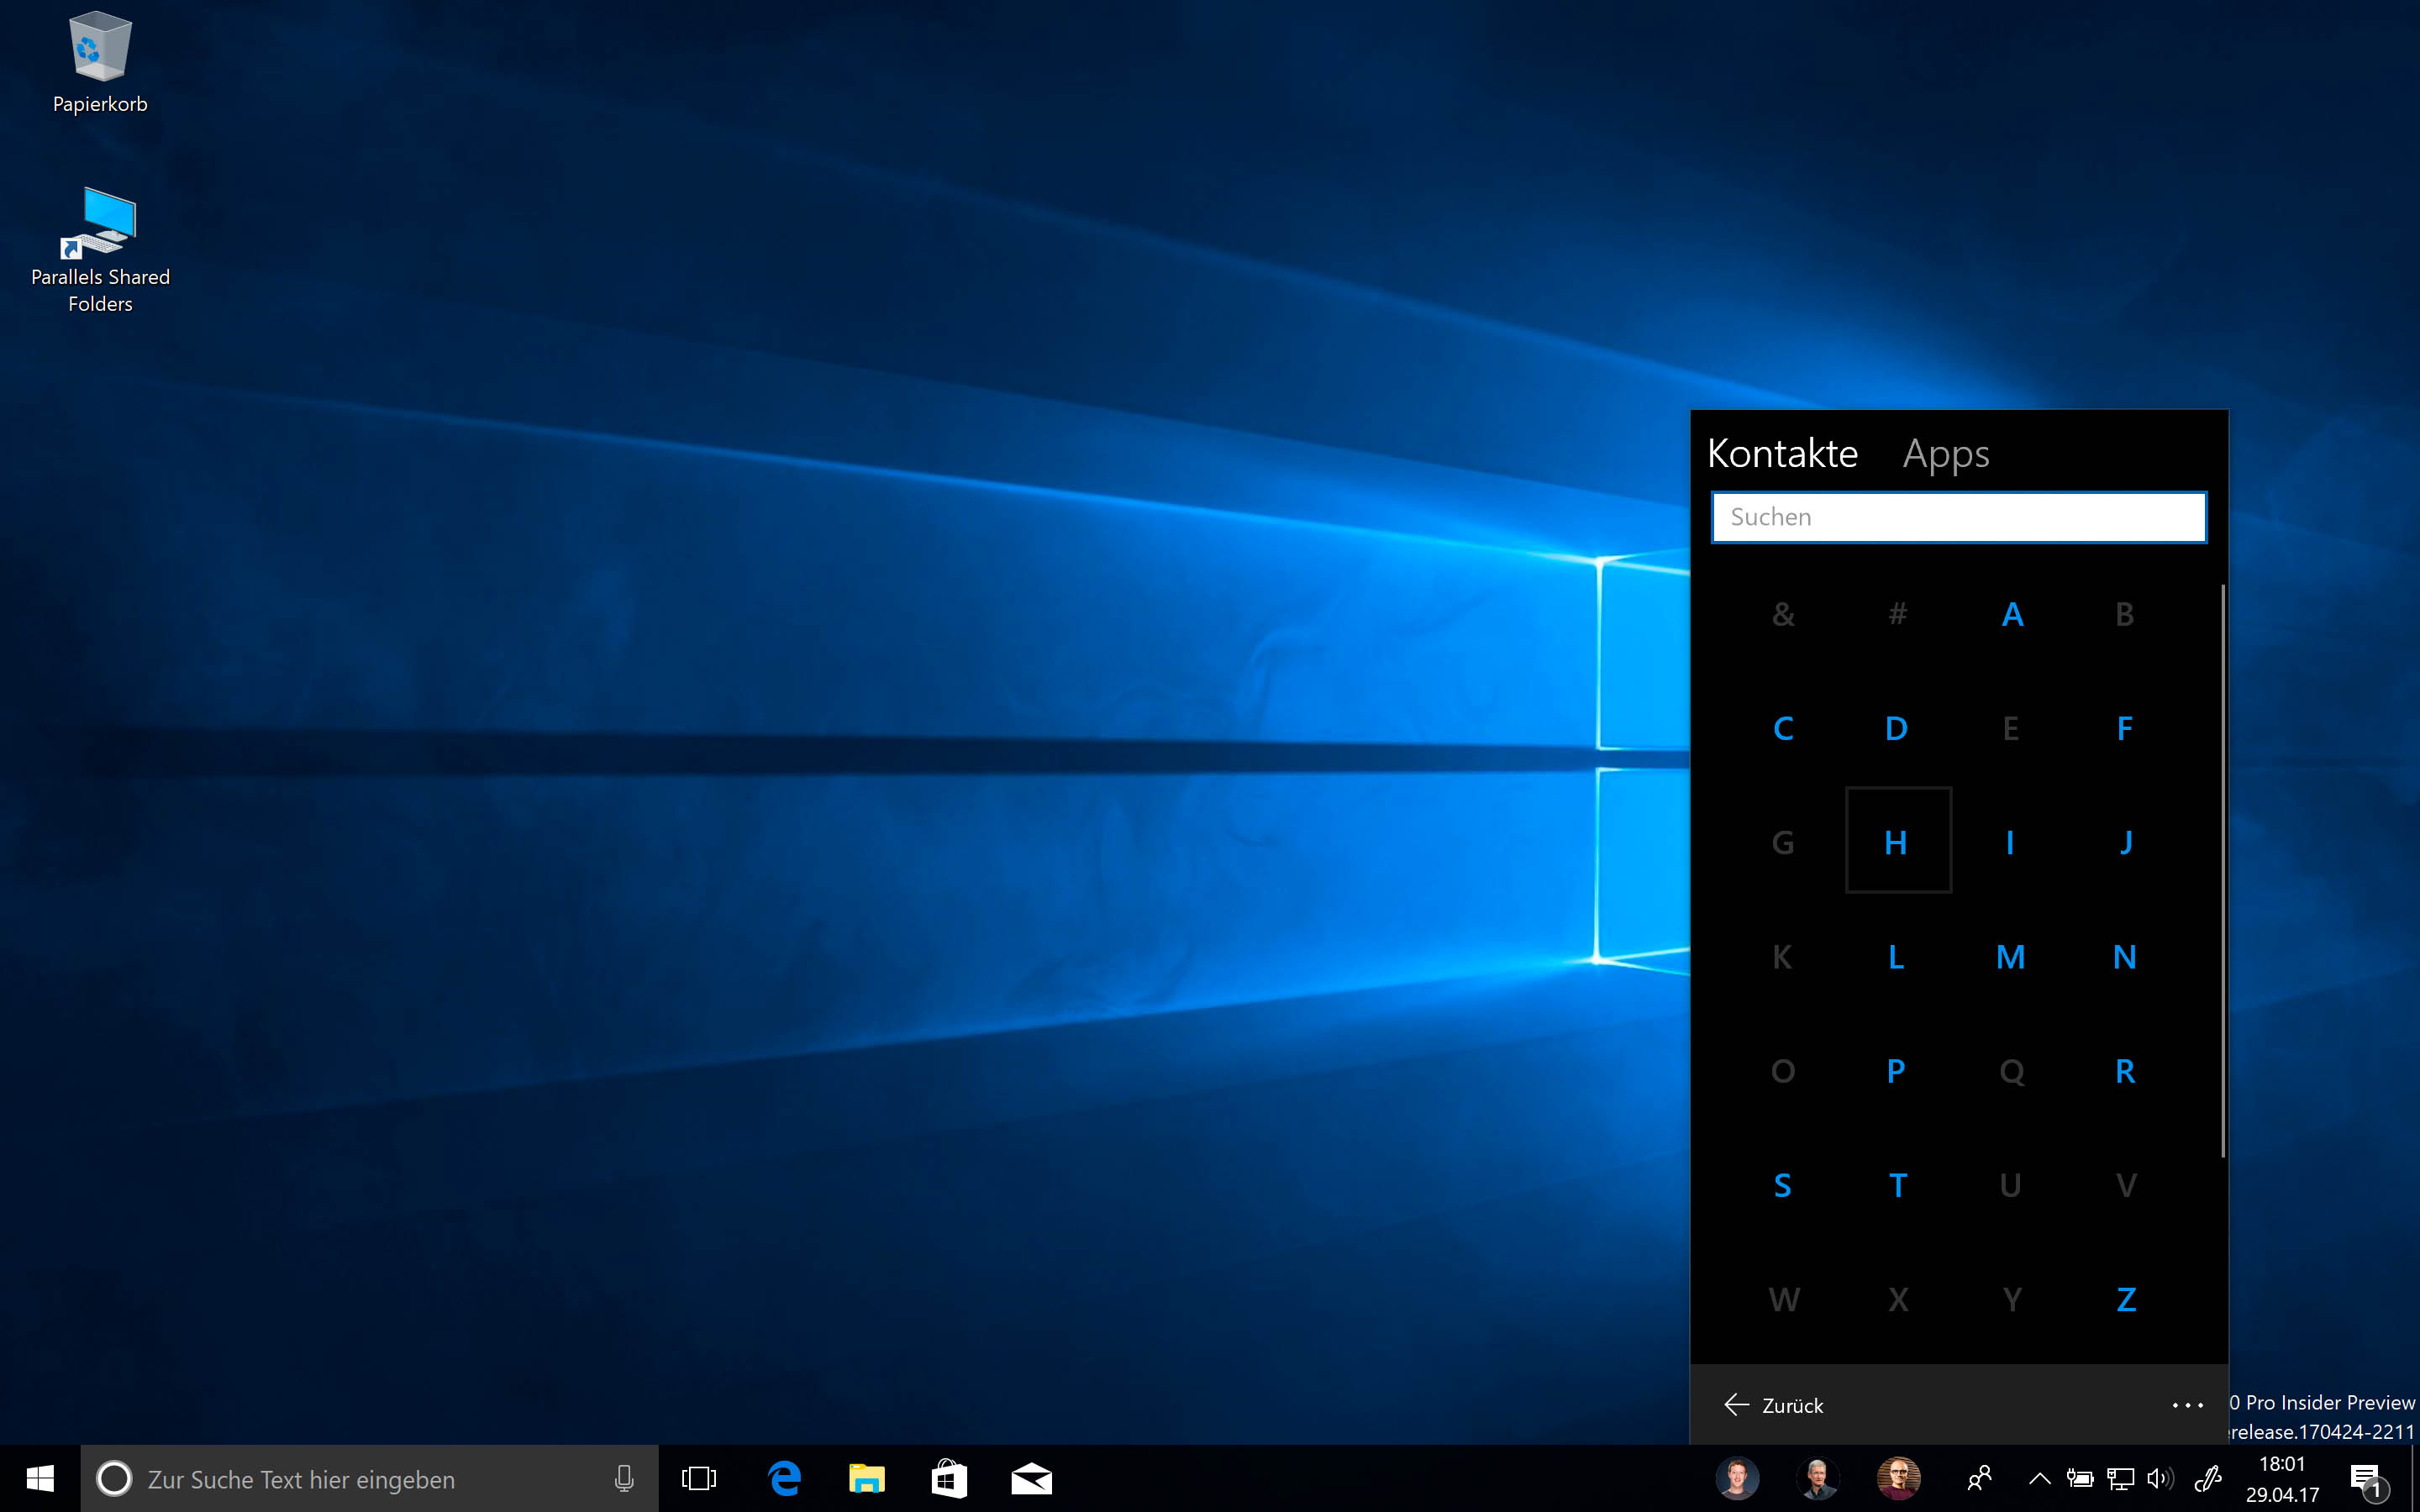Open the Mail app from taskbar
The image size is (2420, 1512).
pyautogui.click(x=1031, y=1479)
